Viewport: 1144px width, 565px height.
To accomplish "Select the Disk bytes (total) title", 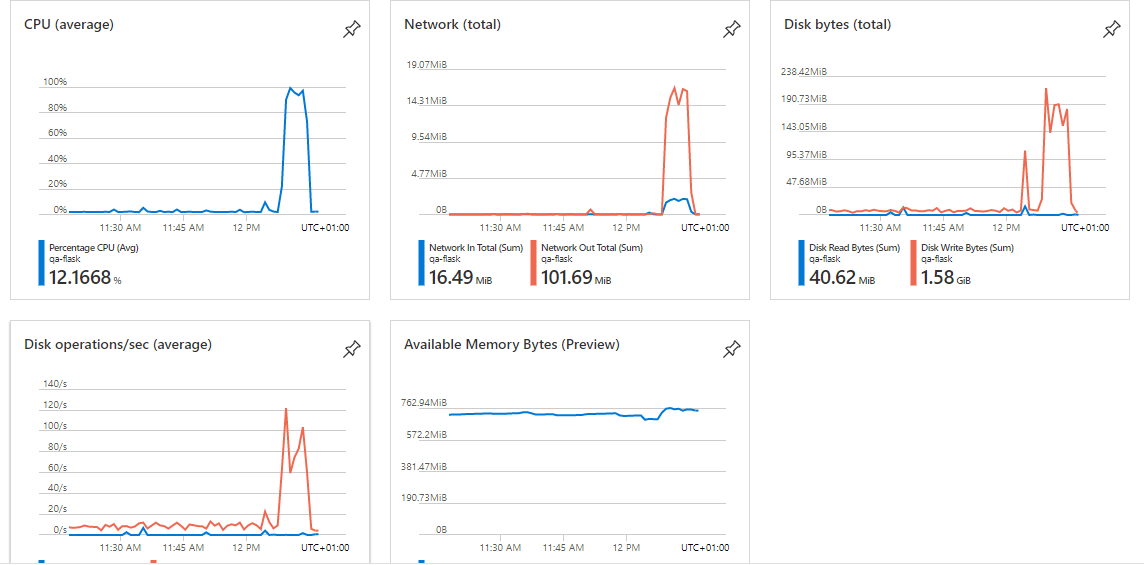I will point(837,24).
